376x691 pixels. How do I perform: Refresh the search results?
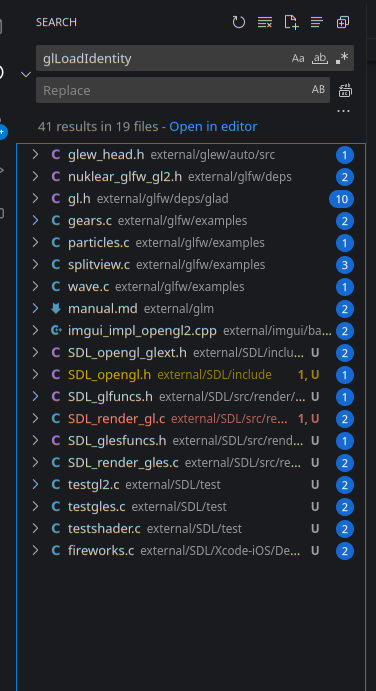coord(238,22)
